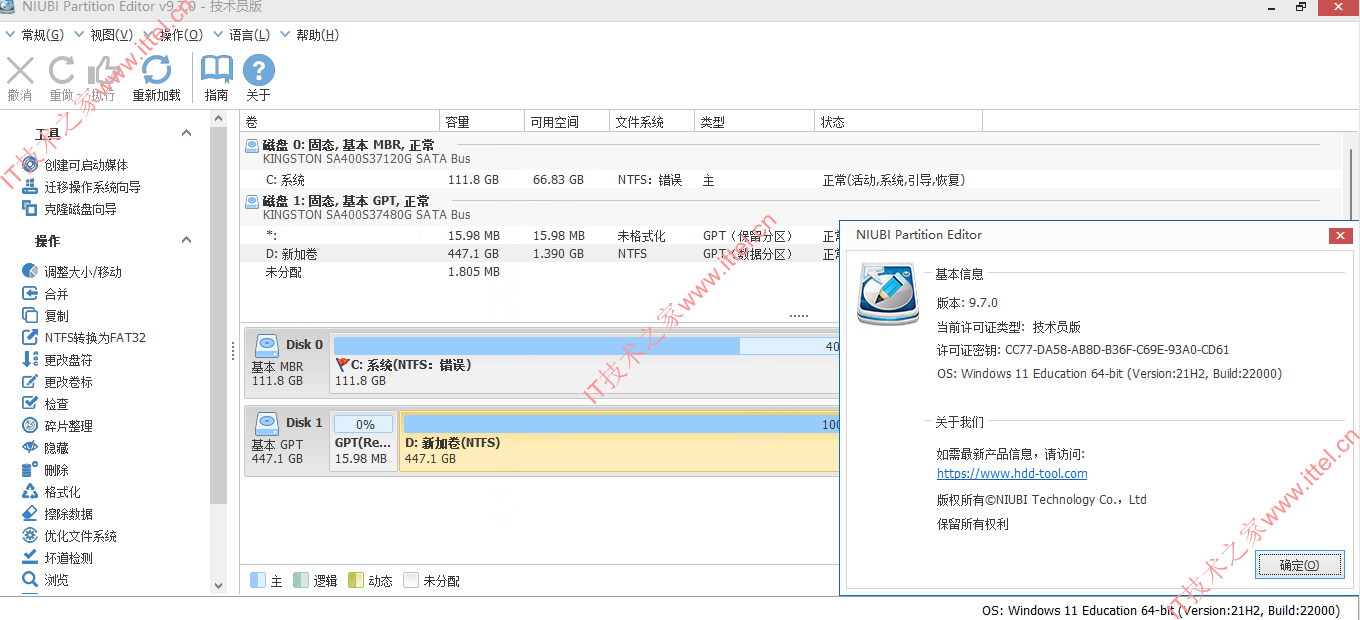The width and height of the screenshot is (1360, 620).
Task: Click the 执行 (apply) toolbar icon
Action: click(103, 71)
